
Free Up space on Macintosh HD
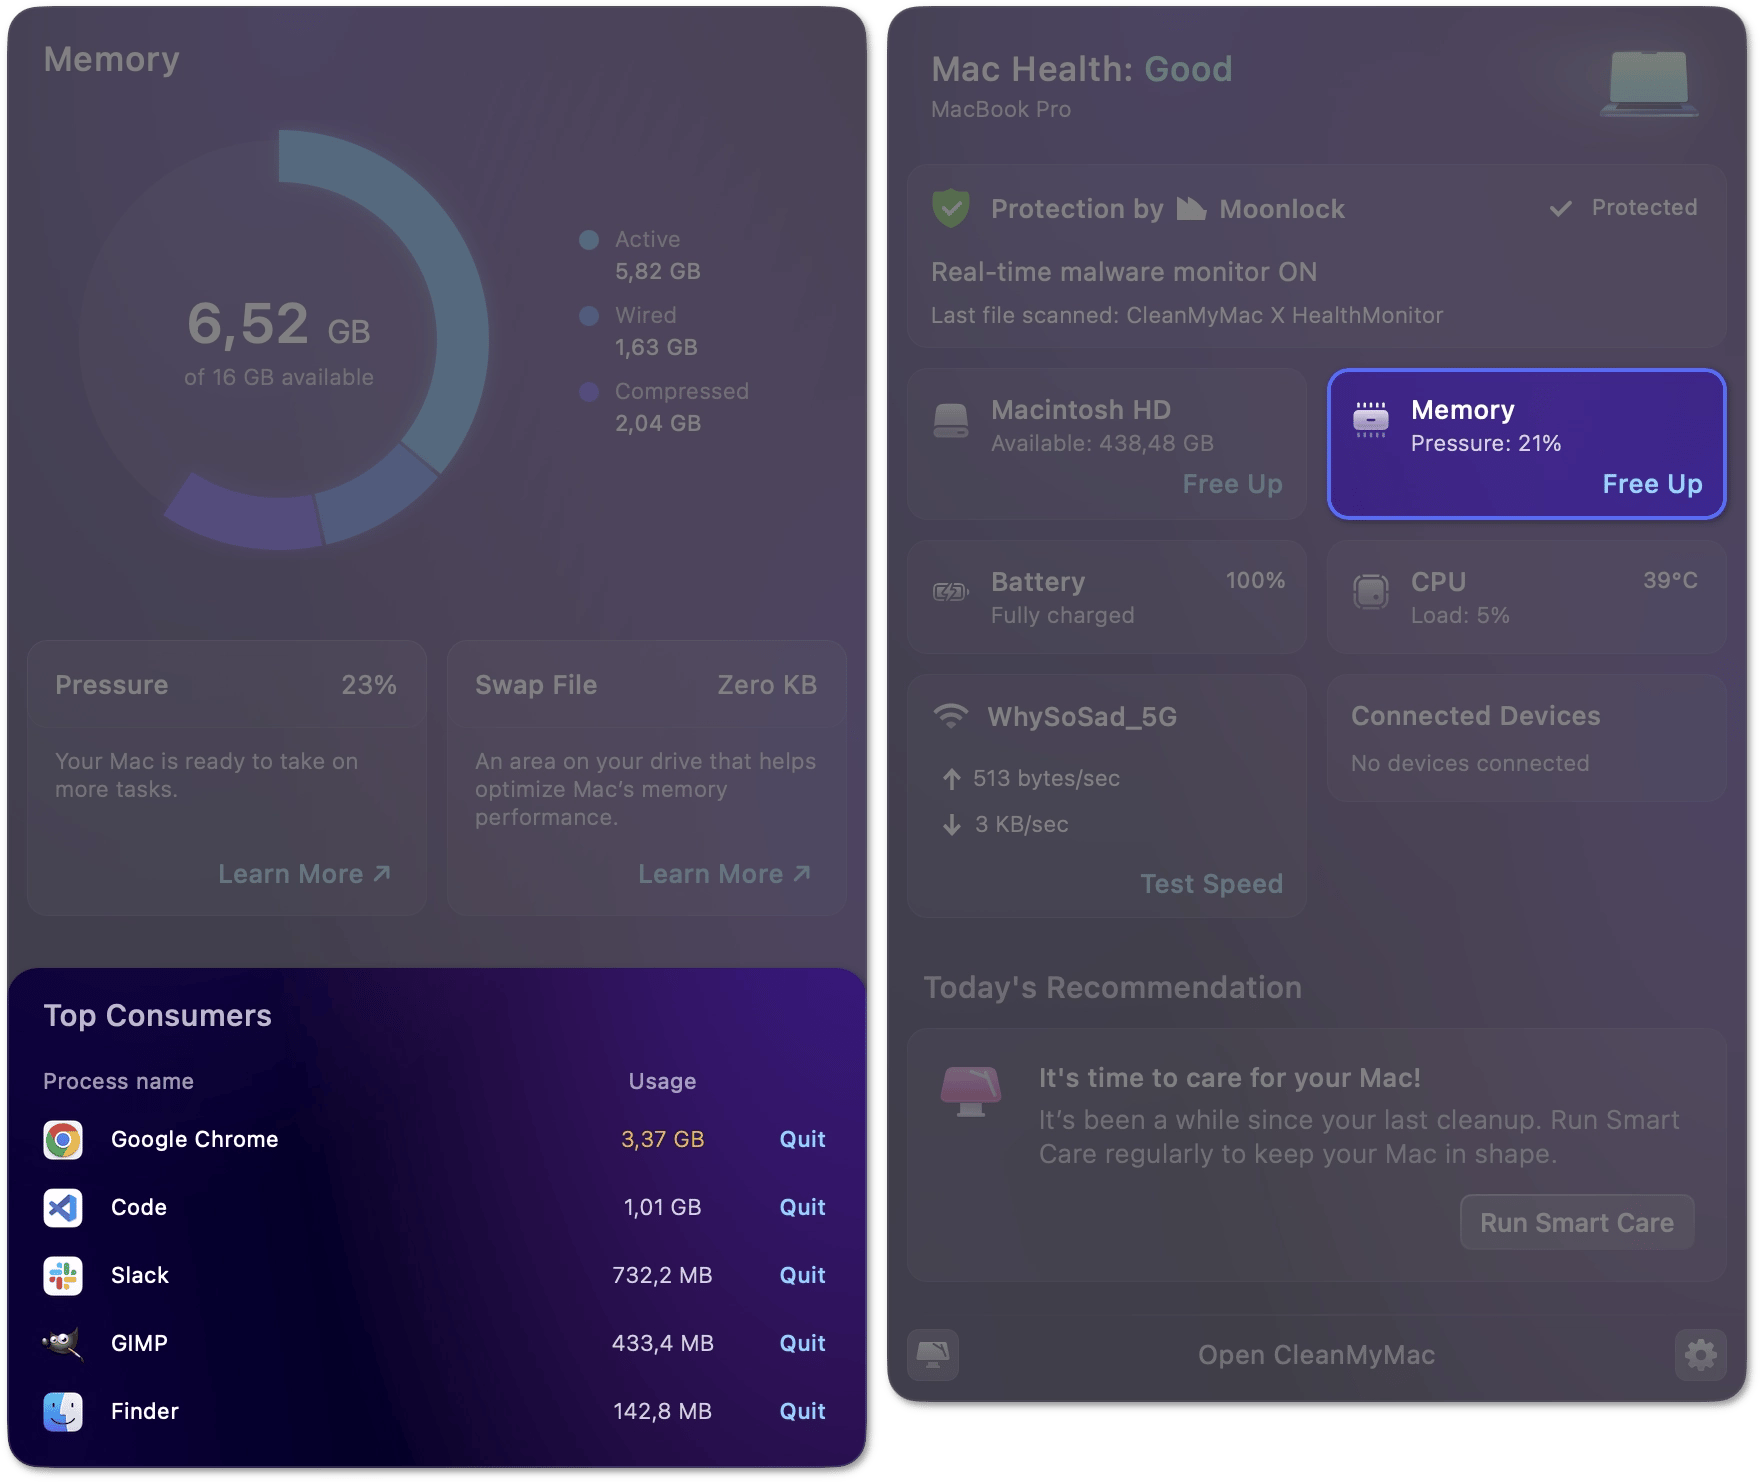point(1232,484)
